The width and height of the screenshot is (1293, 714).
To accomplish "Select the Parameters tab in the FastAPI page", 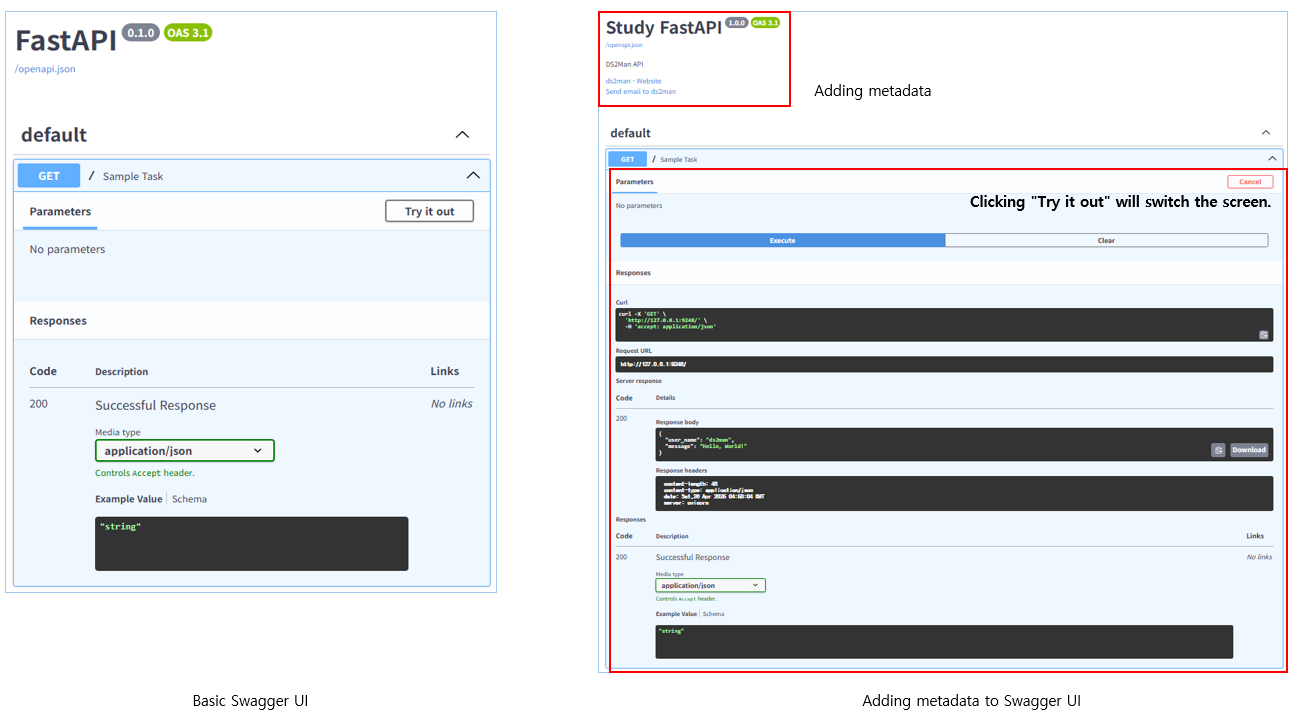I will tap(60, 212).
